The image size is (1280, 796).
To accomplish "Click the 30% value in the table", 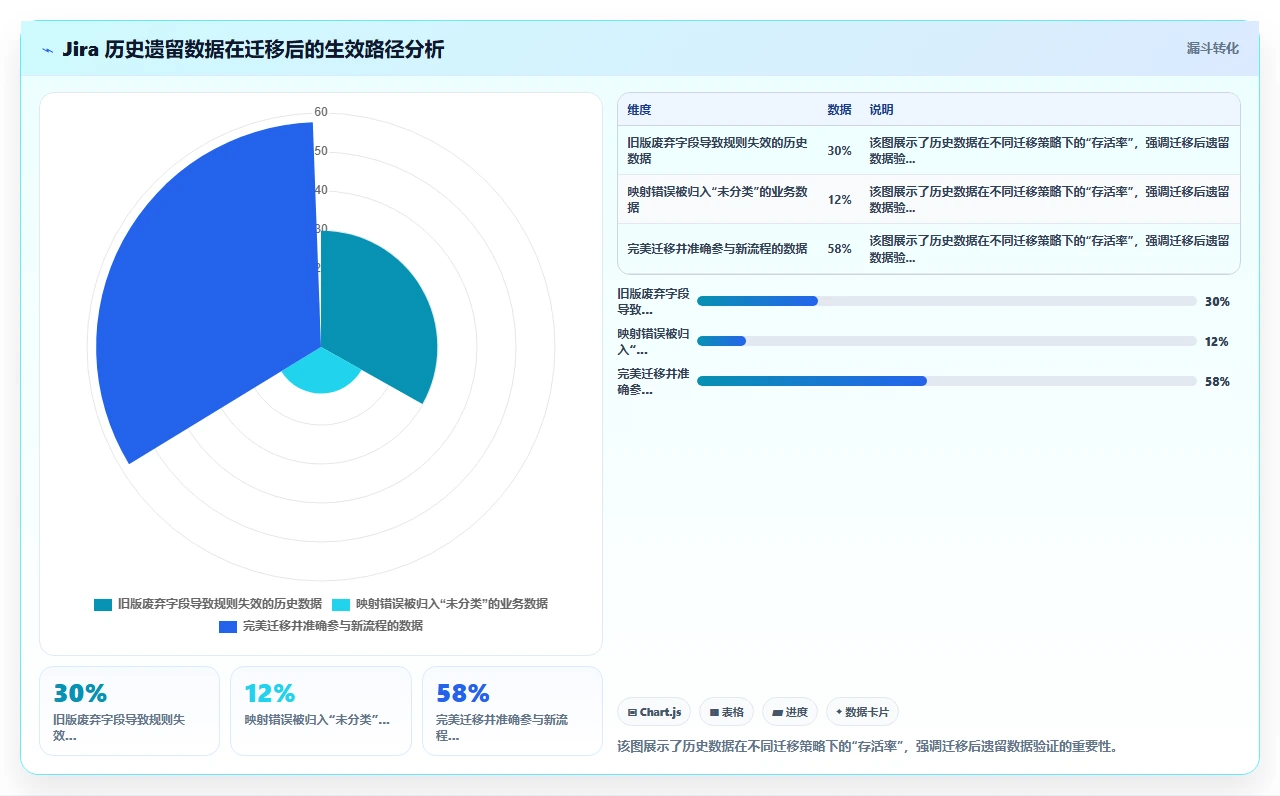I will tap(839, 150).
